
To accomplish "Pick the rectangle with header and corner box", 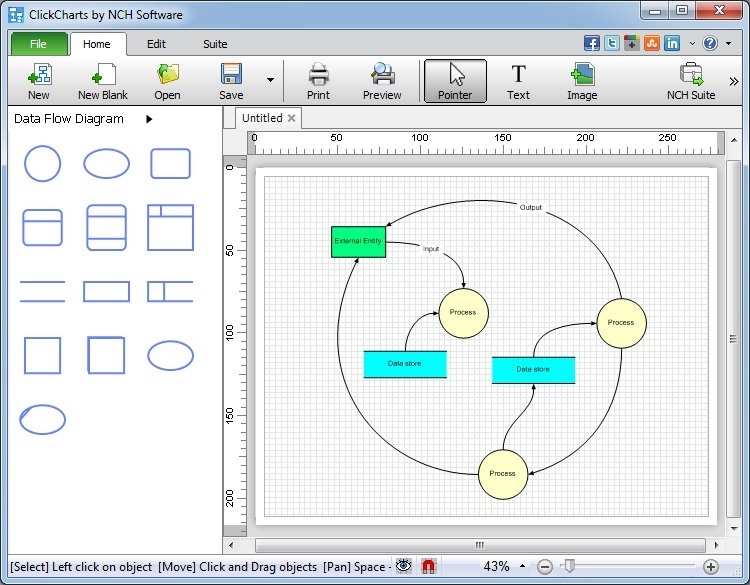I will 170,228.
